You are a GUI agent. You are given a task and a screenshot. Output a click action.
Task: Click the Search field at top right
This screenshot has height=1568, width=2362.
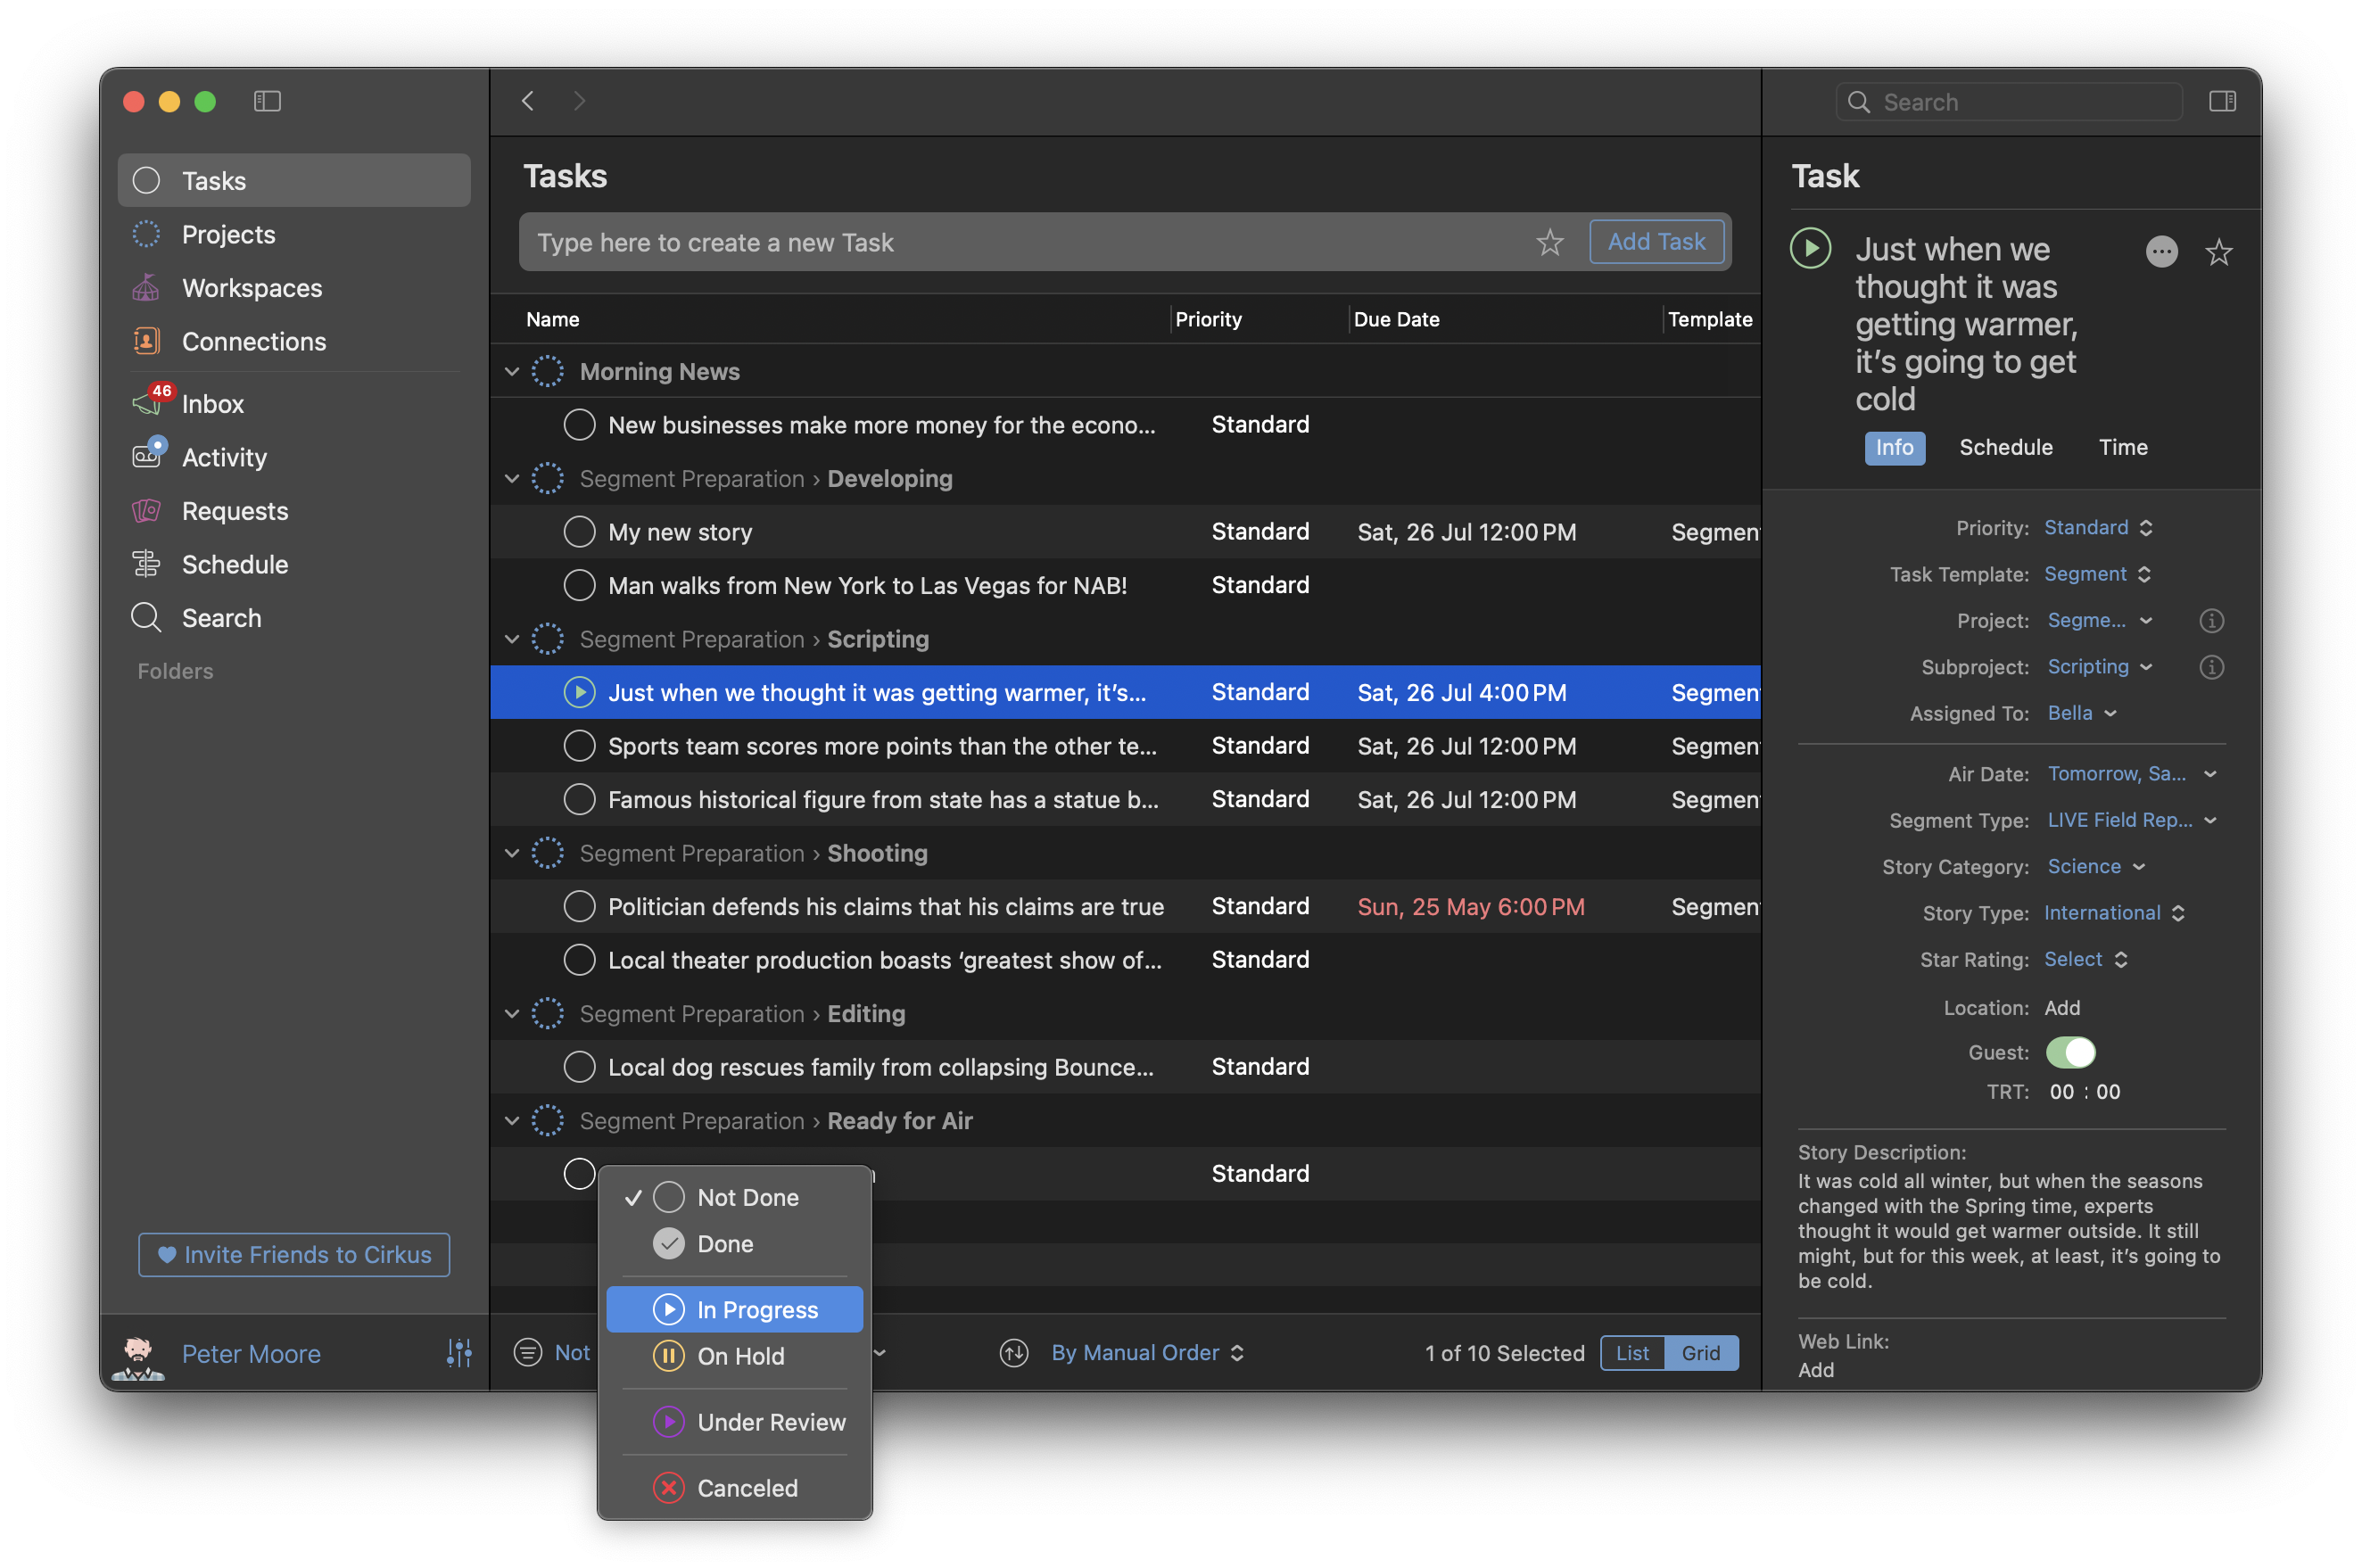point(2010,102)
